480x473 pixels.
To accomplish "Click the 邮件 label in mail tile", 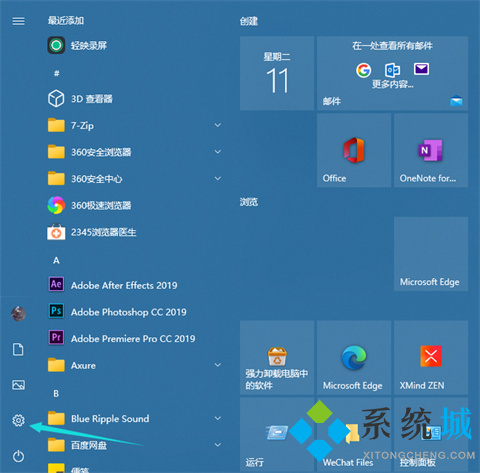I will (332, 101).
